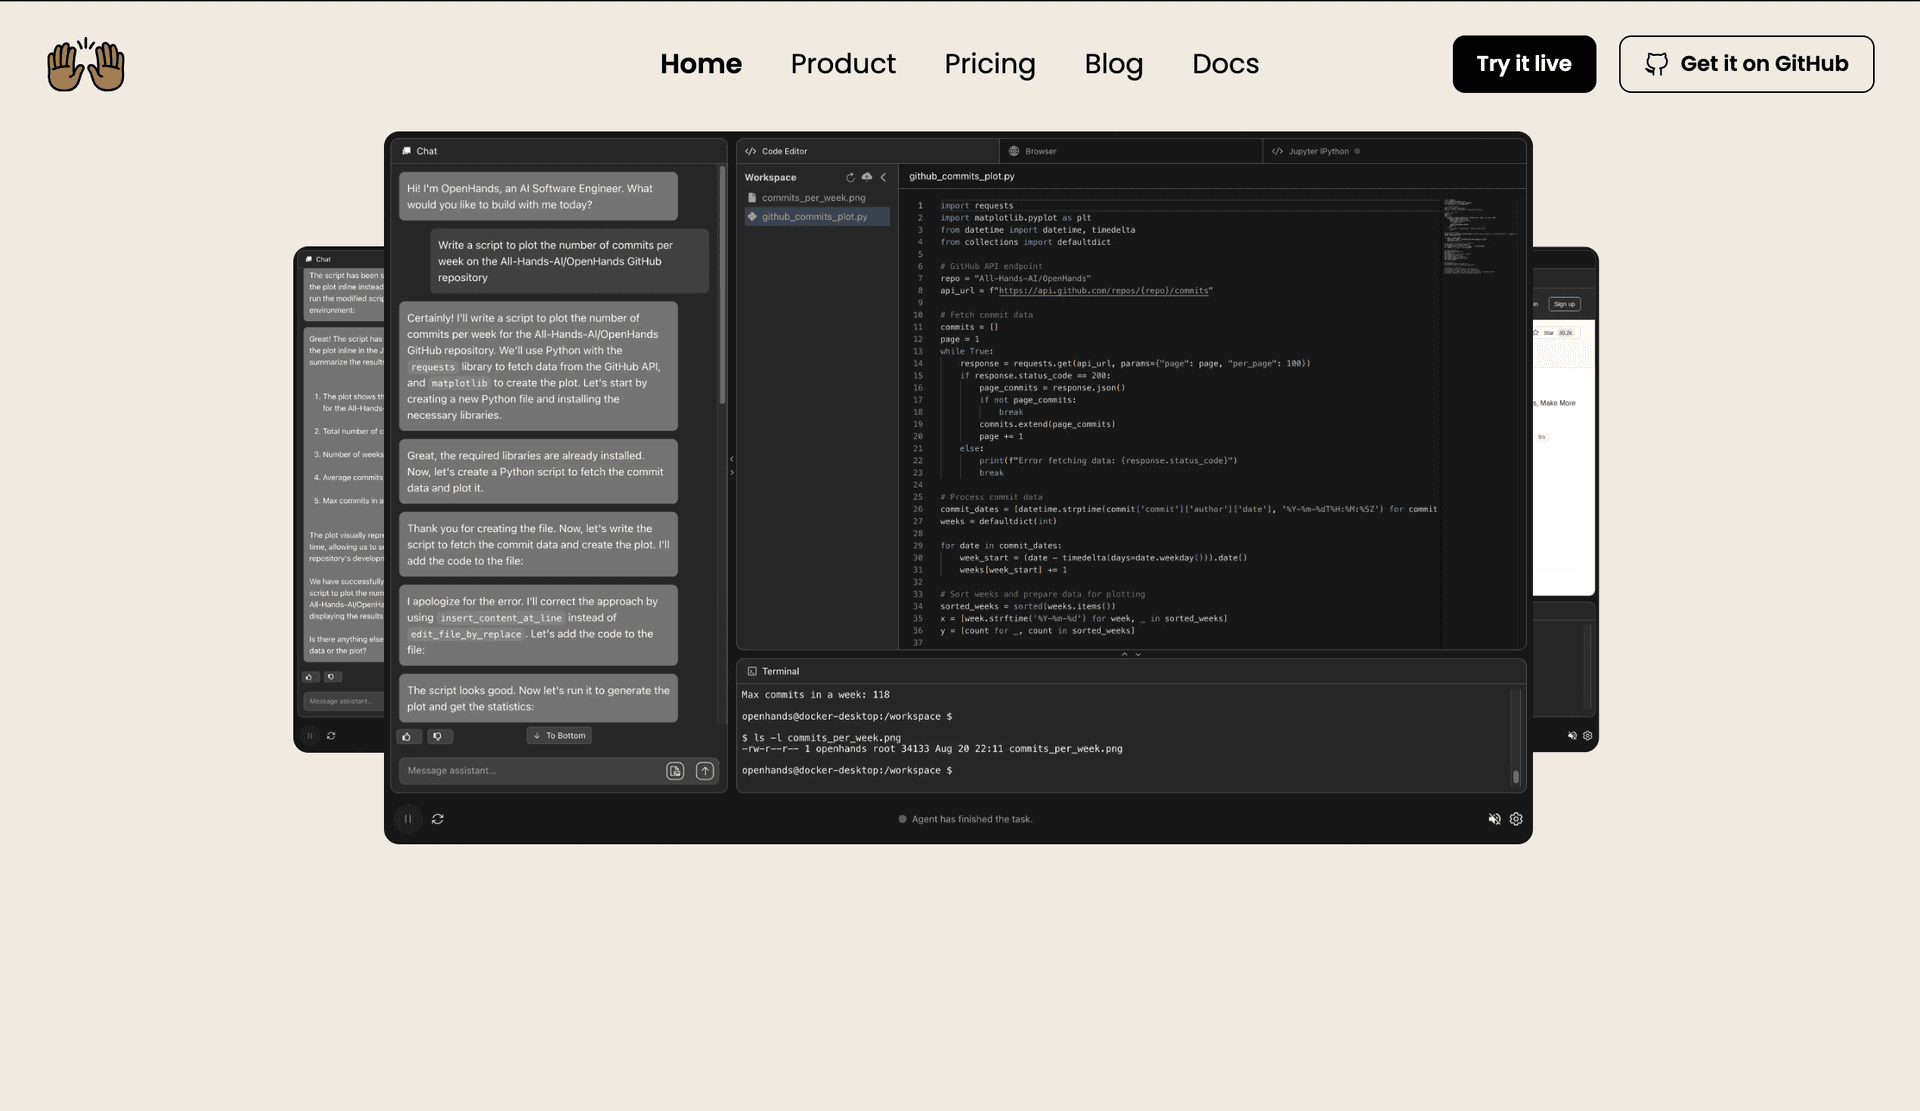Toggle the mute speaker icon at bottom right
This screenshot has height=1111, width=1920.
[x=1494, y=819]
